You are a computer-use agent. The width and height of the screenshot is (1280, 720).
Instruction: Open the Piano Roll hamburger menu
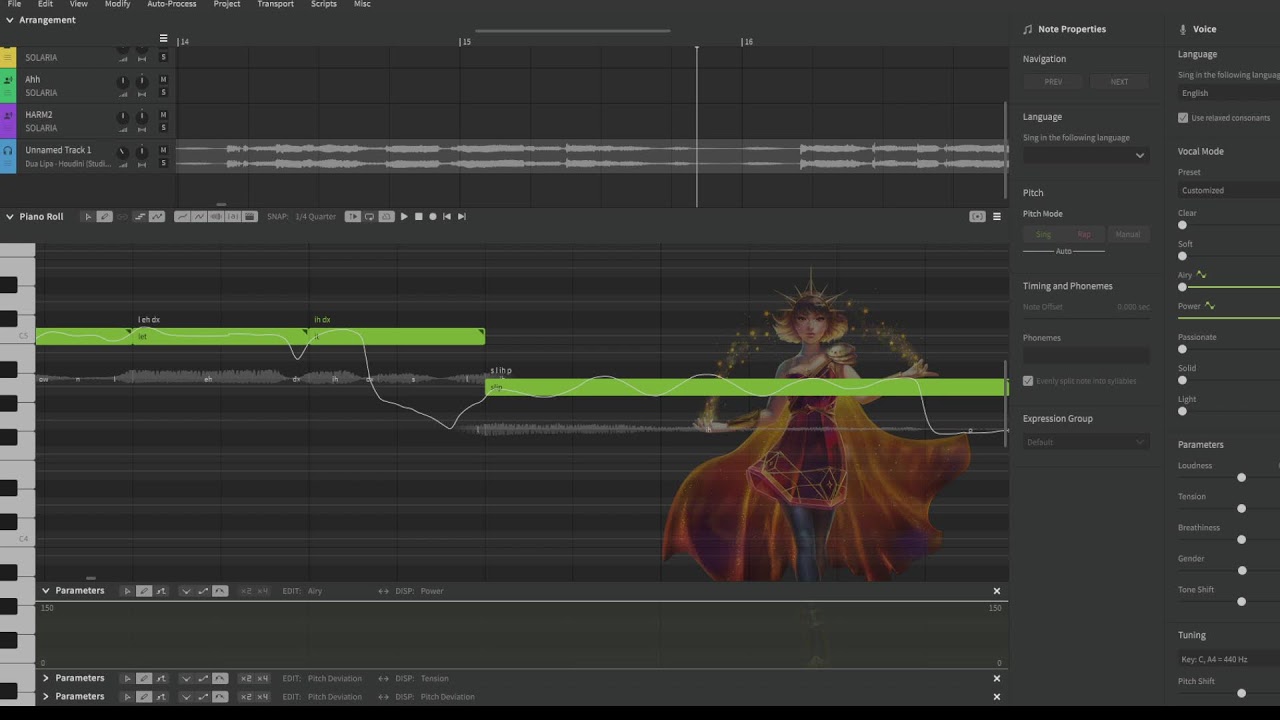(996, 216)
